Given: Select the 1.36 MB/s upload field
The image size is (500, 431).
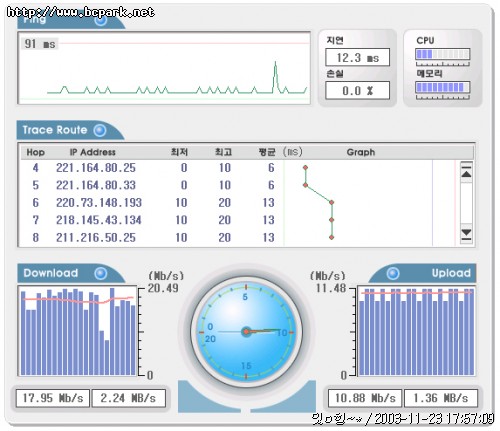Looking at the screenshot, I should [441, 398].
